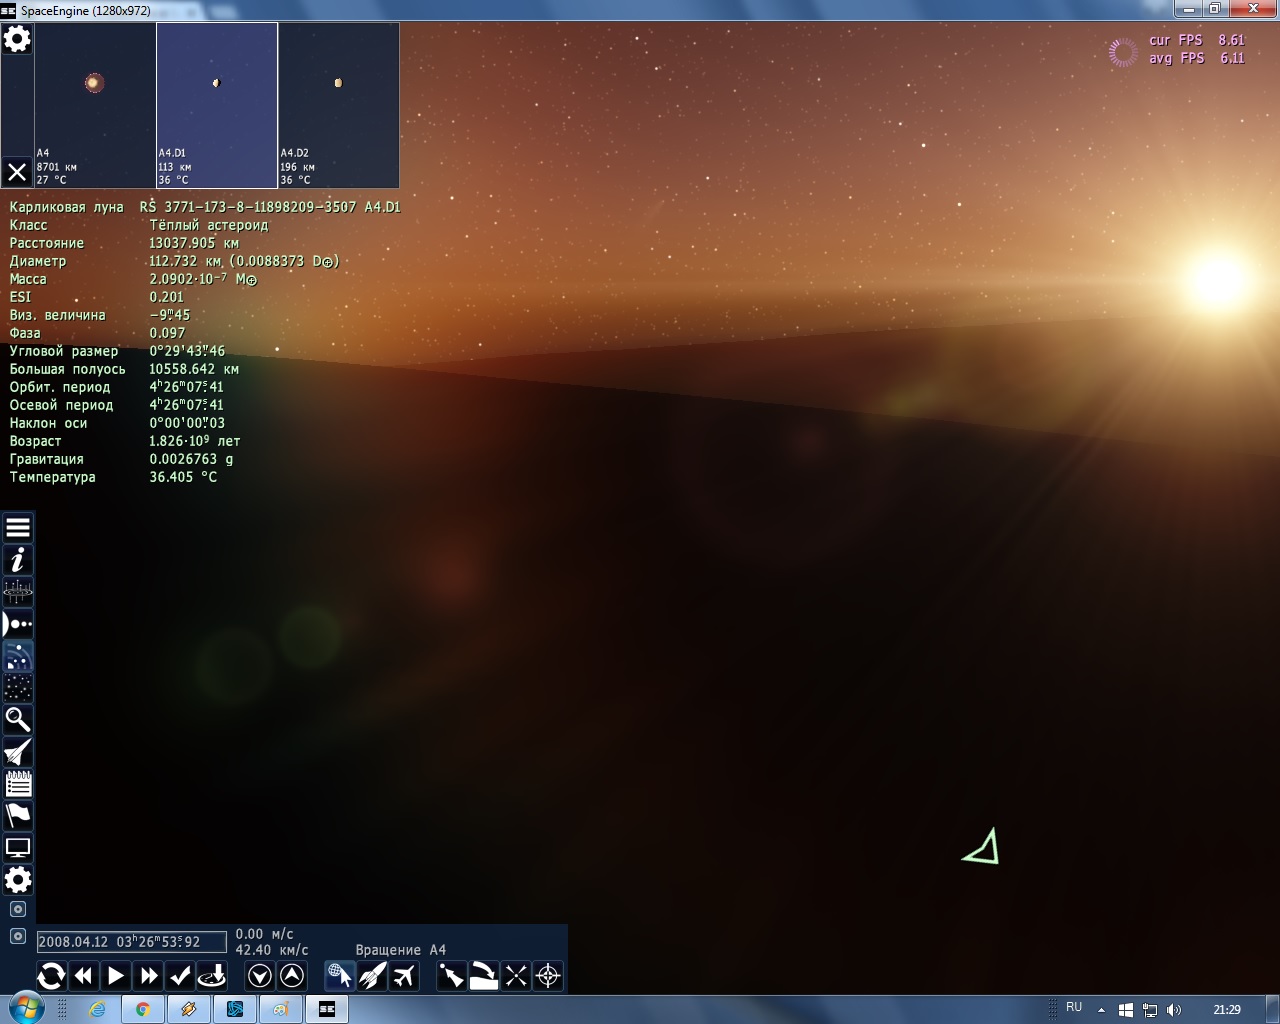Open the main menu hamburger icon
1280x1024 pixels.
[18, 528]
